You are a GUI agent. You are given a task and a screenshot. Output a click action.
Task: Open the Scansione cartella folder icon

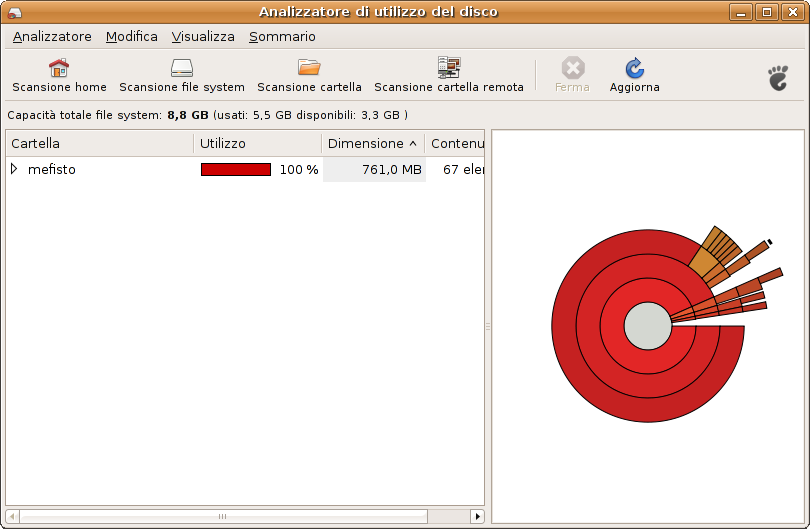point(309,68)
